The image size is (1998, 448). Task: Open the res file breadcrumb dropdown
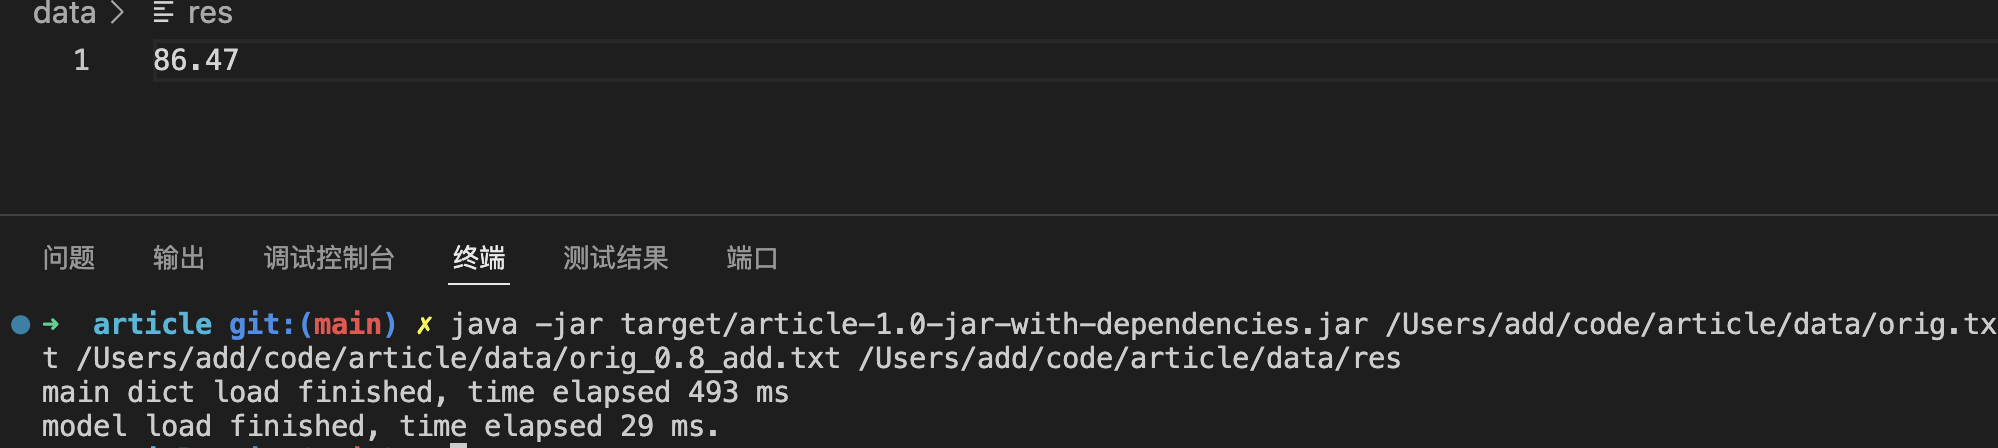pyautogui.click(x=210, y=13)
